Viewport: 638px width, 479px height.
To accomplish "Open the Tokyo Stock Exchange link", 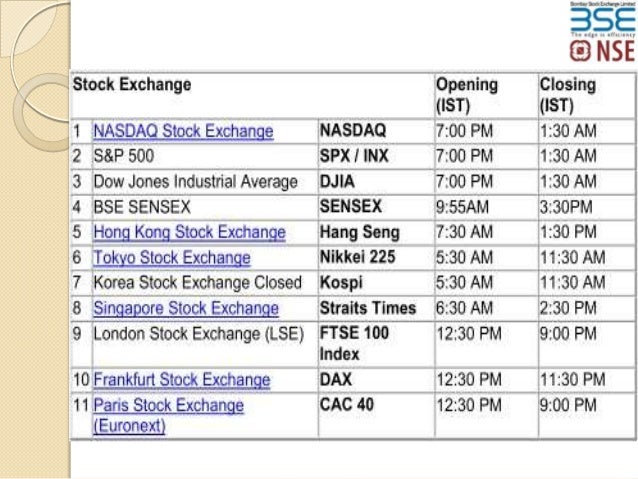I will [x=171, y=258].
